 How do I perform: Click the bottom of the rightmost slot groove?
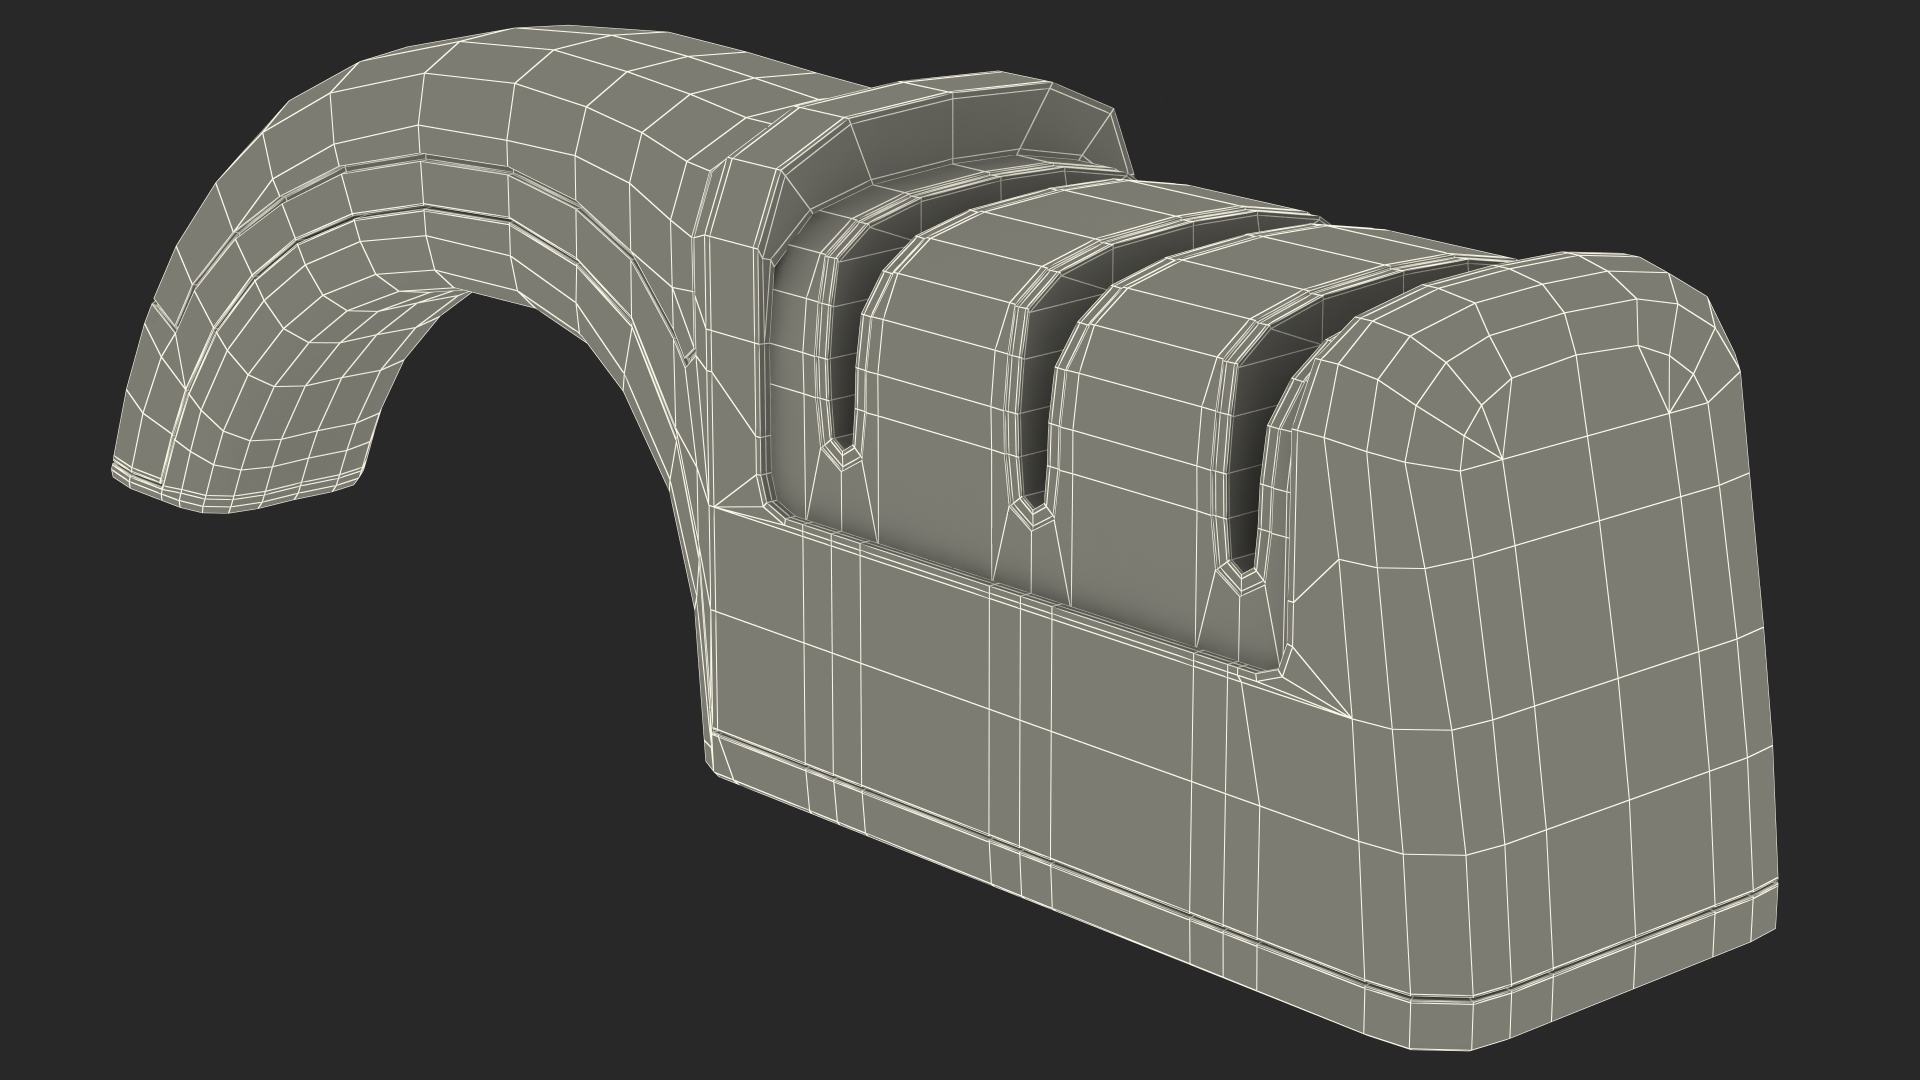tap(1241, 576)
